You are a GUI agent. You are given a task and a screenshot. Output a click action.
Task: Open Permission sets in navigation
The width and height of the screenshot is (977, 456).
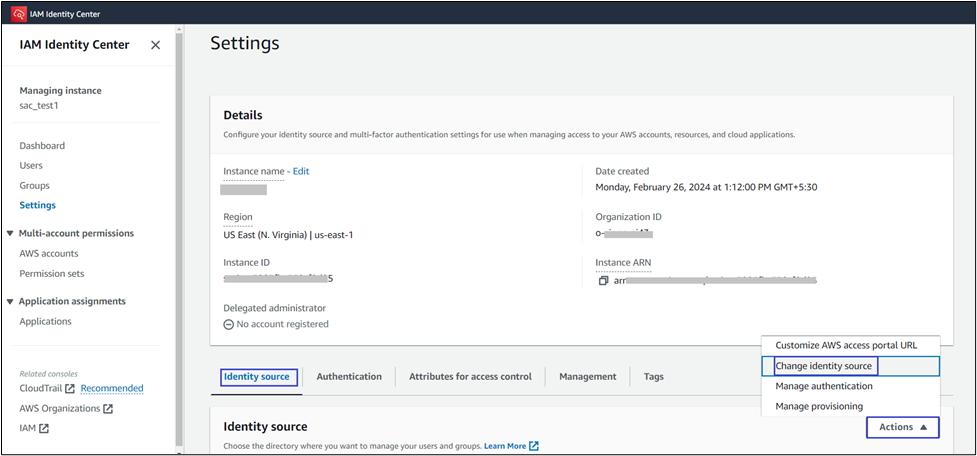tap(52, 273)
